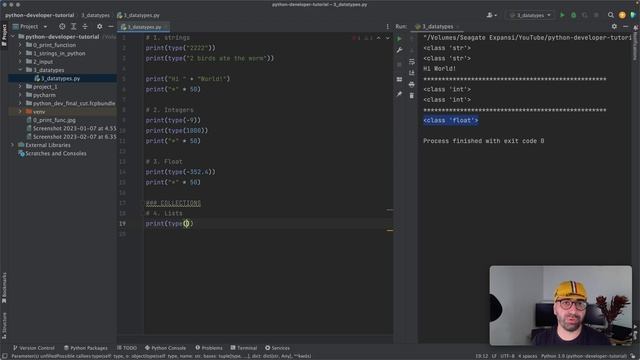Click the Python interpreter status bar entry

click(584, 356)
